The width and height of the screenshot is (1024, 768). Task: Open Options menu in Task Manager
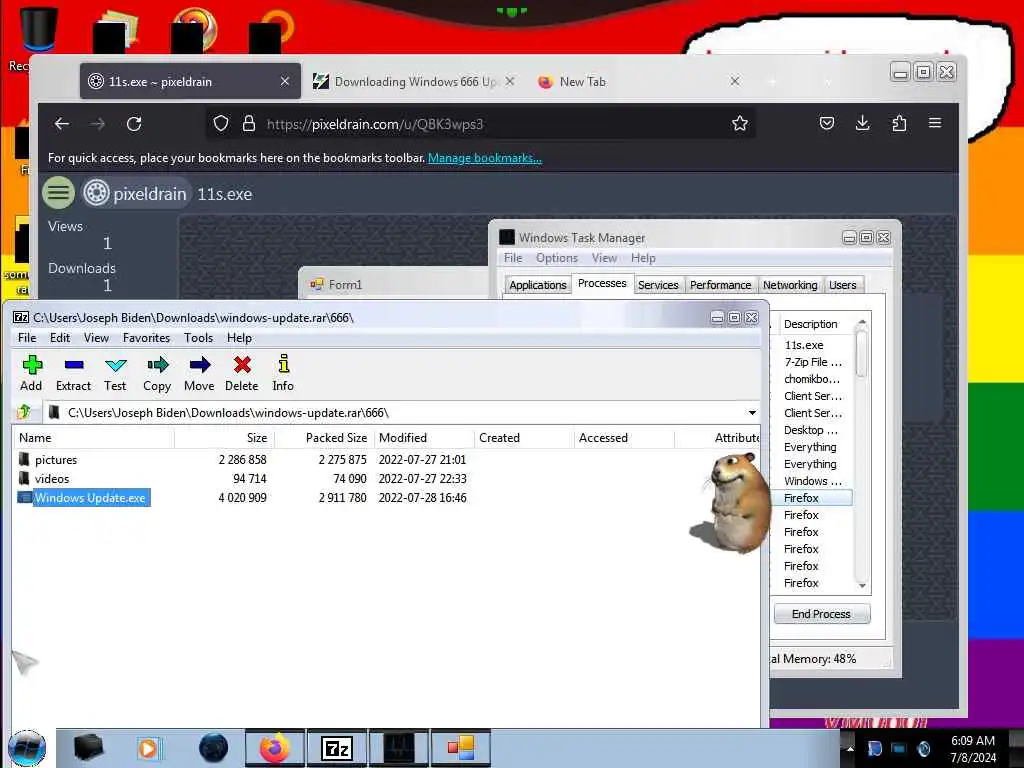556,258
